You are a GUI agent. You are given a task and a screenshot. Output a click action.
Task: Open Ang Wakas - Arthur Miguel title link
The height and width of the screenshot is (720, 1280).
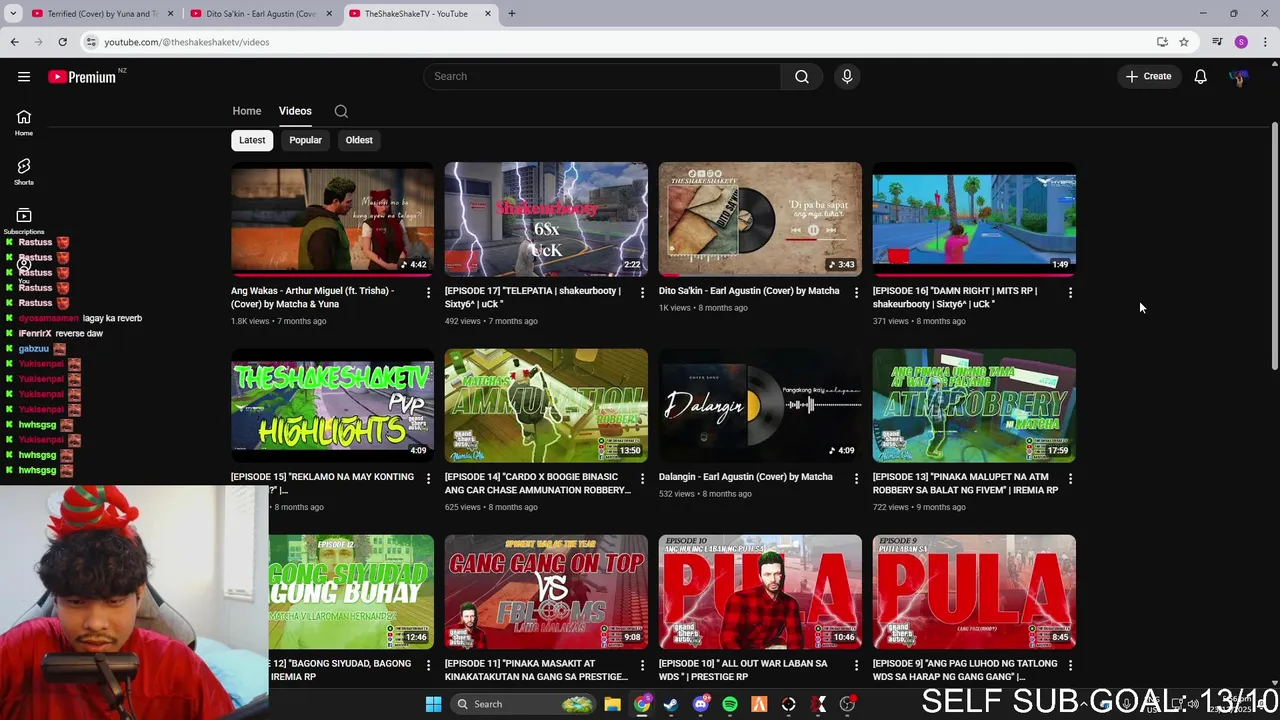312,297
